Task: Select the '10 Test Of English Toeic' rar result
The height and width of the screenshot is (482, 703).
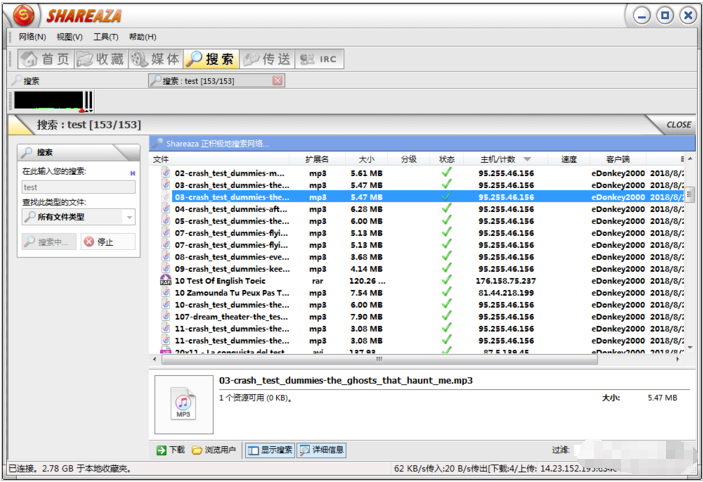Action: click(225, 281)
